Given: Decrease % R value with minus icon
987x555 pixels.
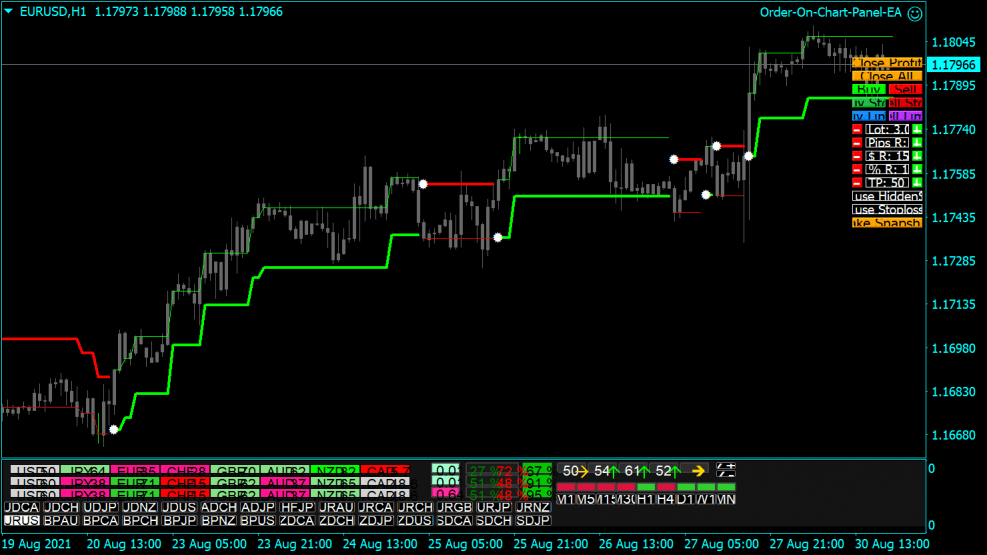Looking at the screenshot, I should [x=857, y=169].
